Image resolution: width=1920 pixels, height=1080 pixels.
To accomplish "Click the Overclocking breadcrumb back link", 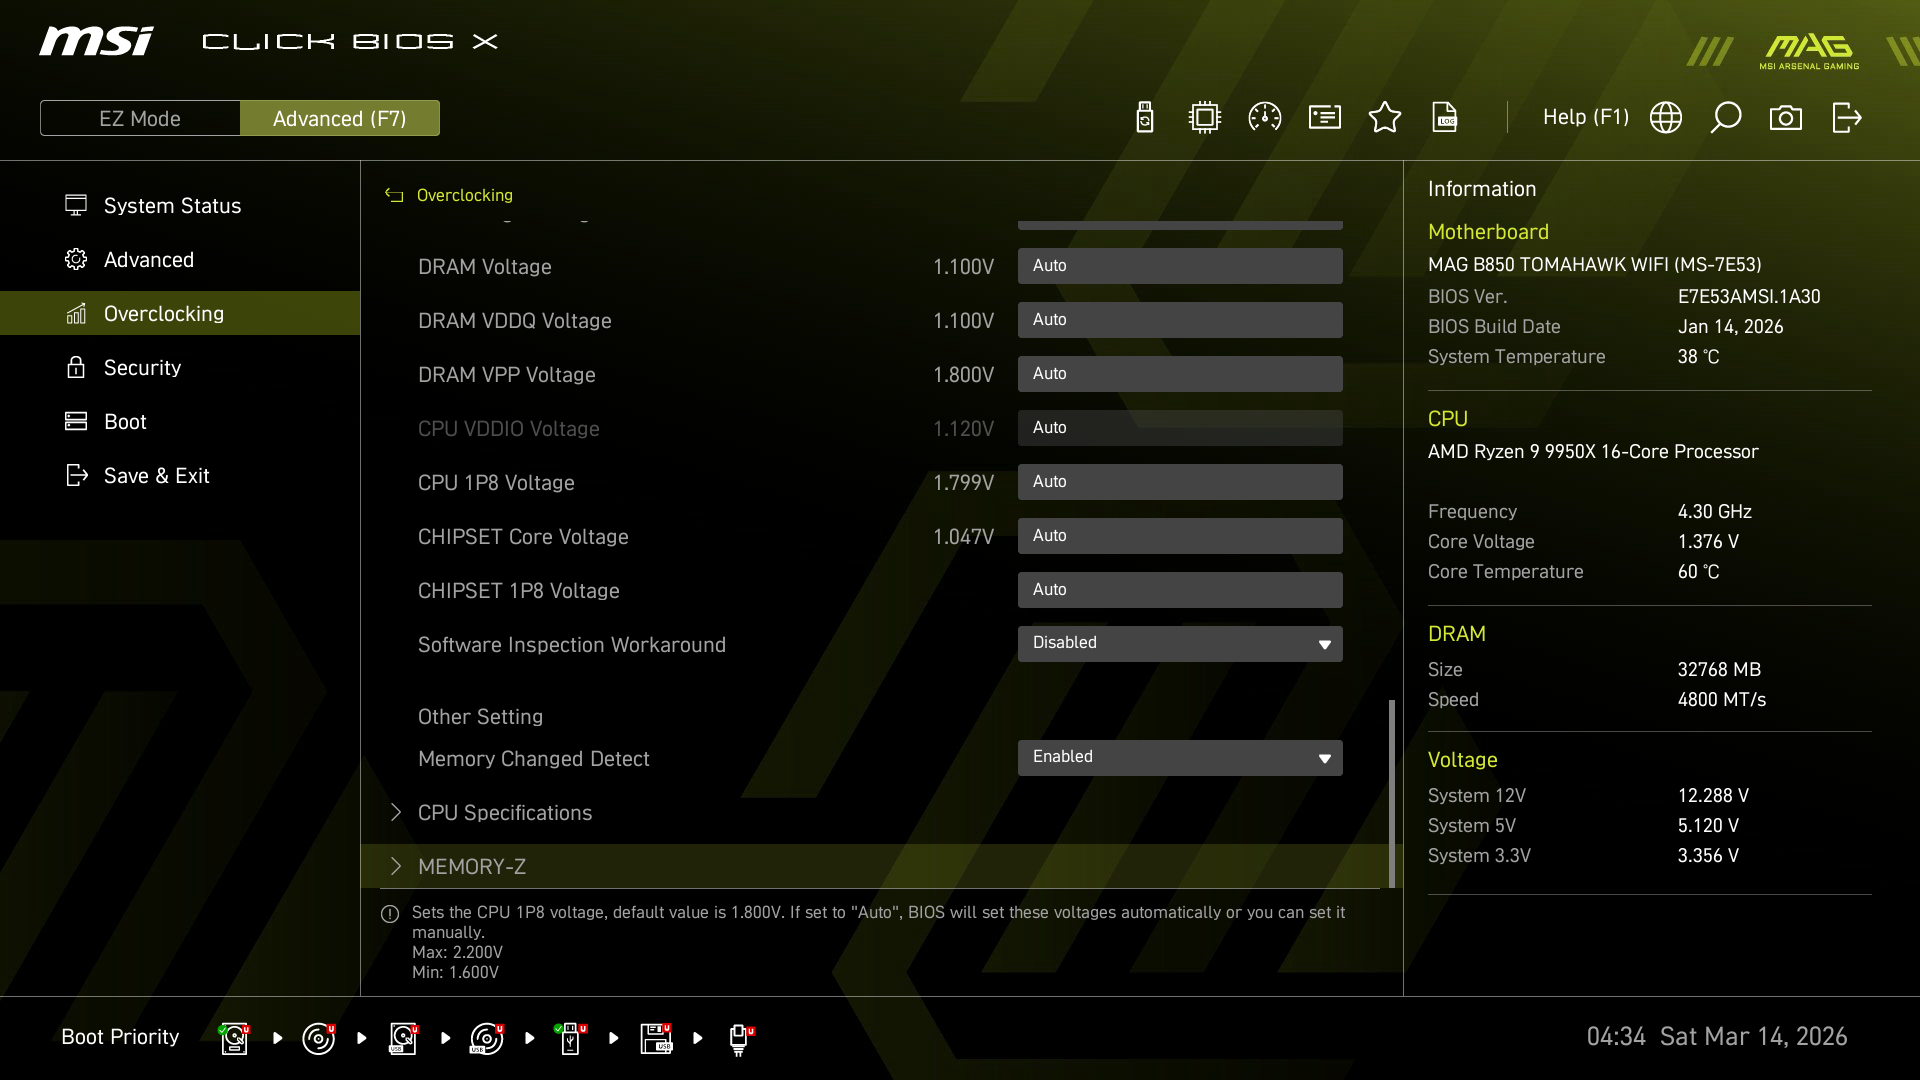I will tap(464, 195).
